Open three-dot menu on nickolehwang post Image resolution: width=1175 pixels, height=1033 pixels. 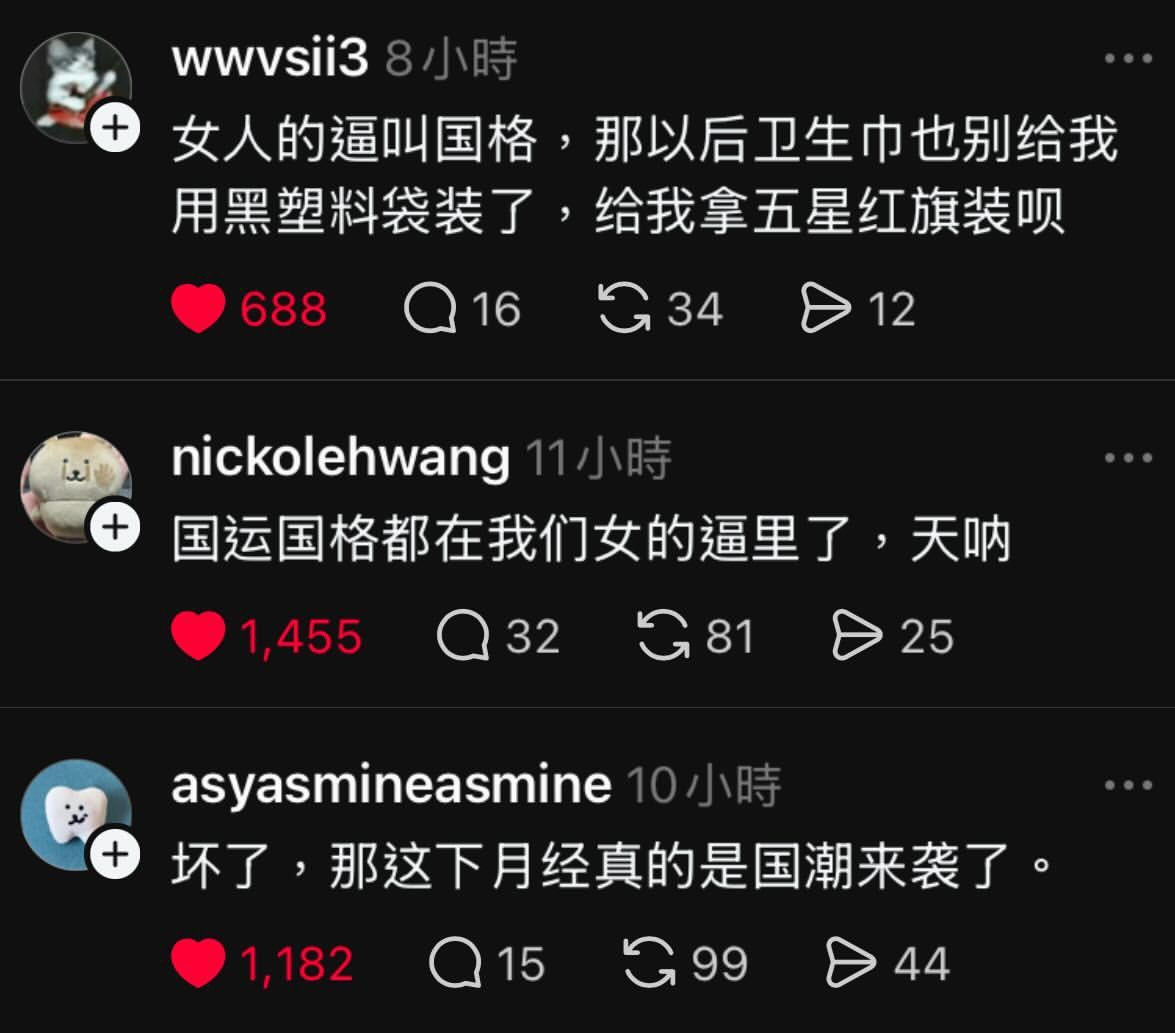coord(1128,458)
